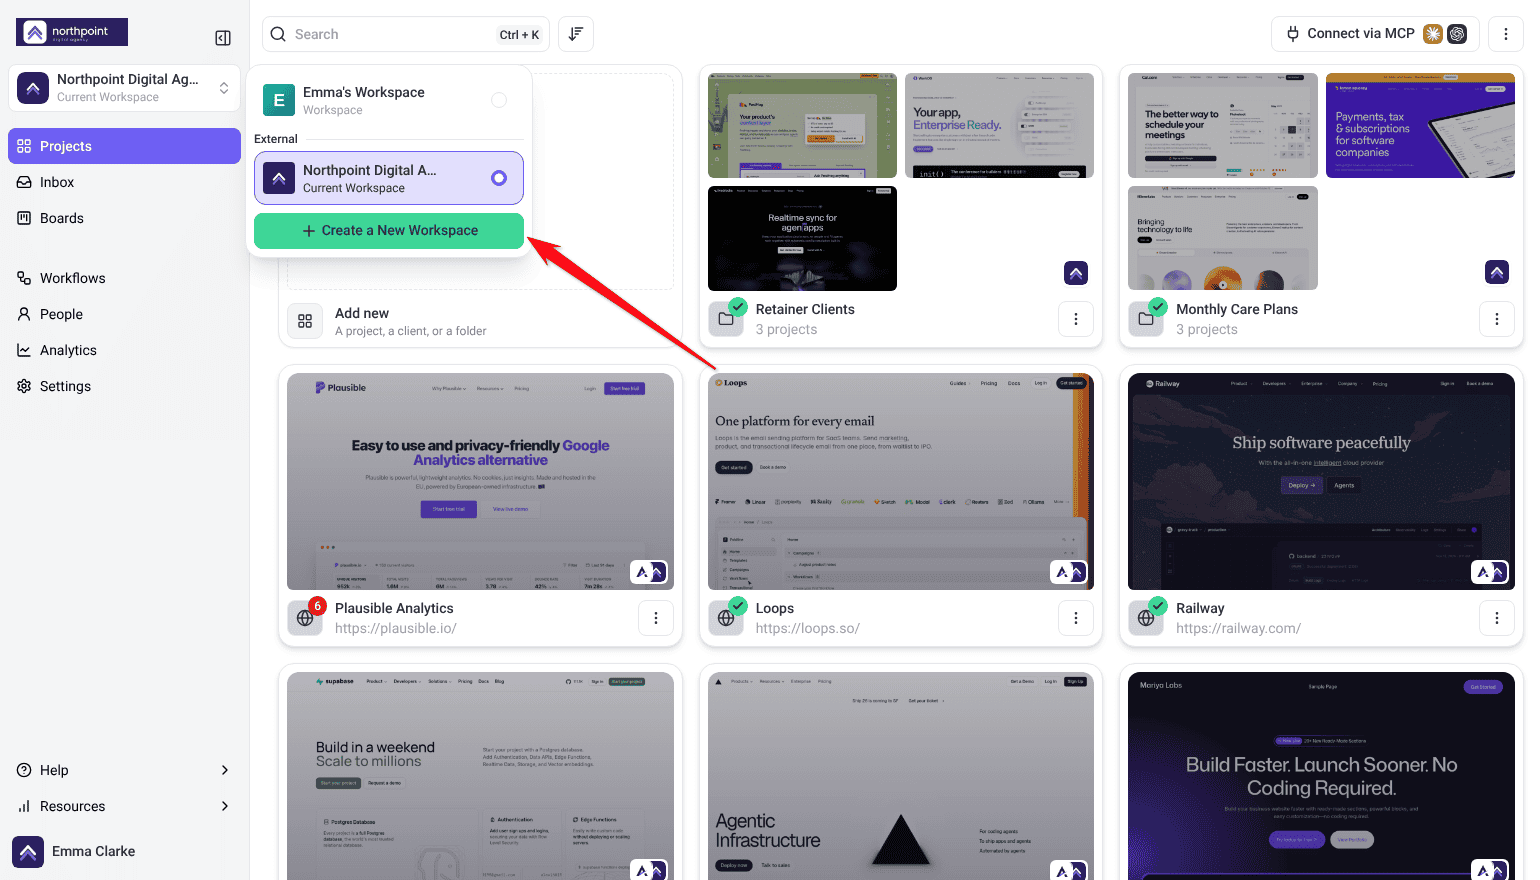1540x880 pixels.
Task: Click Connect via MCP button
Action: pos(1376,34)
